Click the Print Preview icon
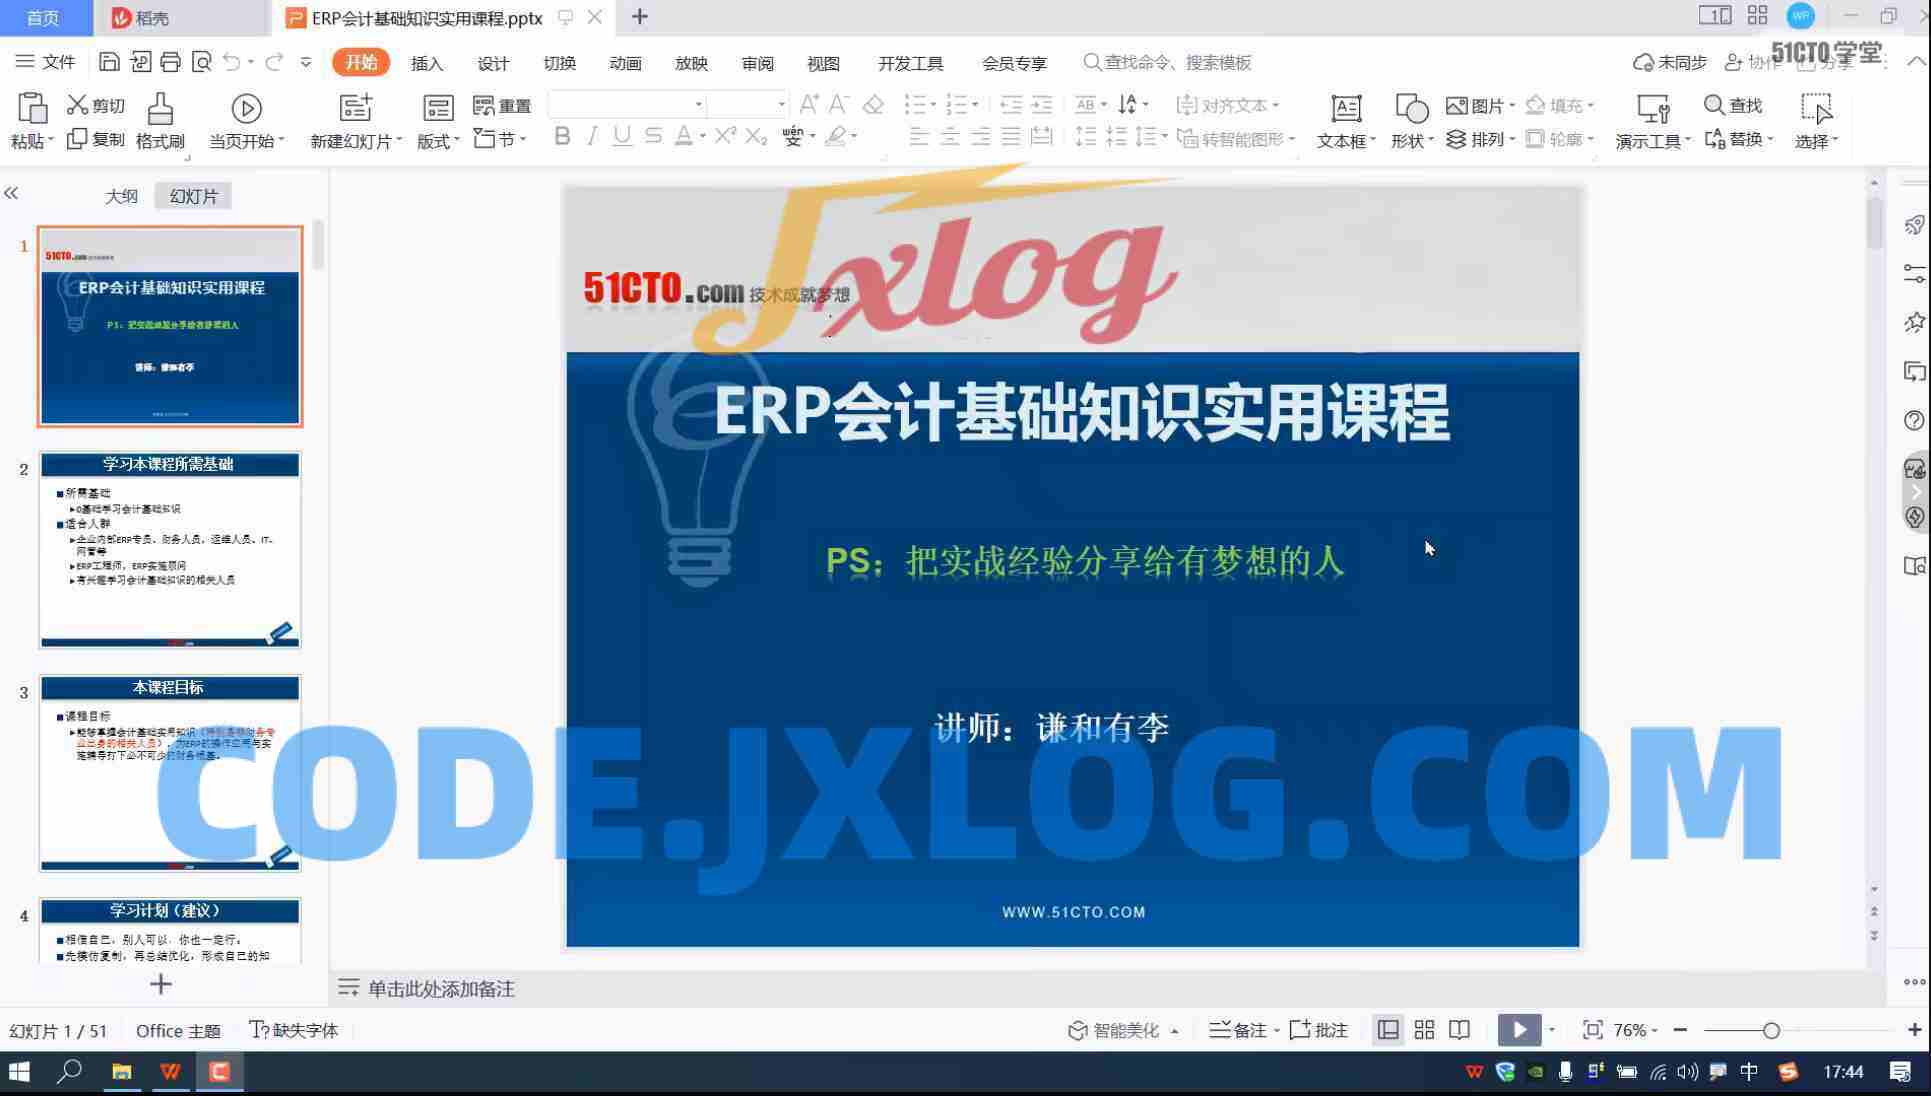Viewport: 1931px width, 1096px height. pos(201,62)
